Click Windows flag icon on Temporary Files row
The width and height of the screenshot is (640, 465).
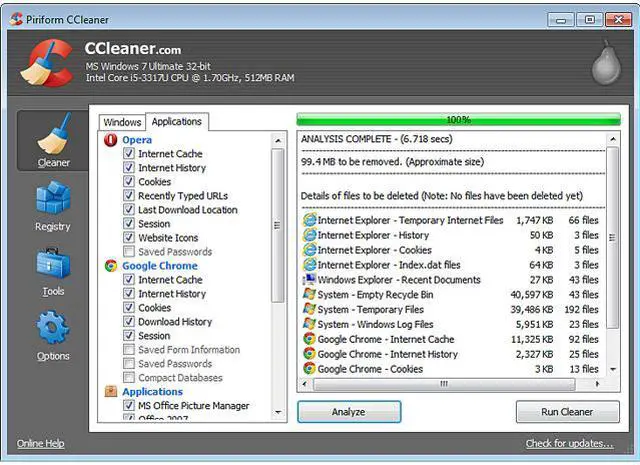(309, 309)
